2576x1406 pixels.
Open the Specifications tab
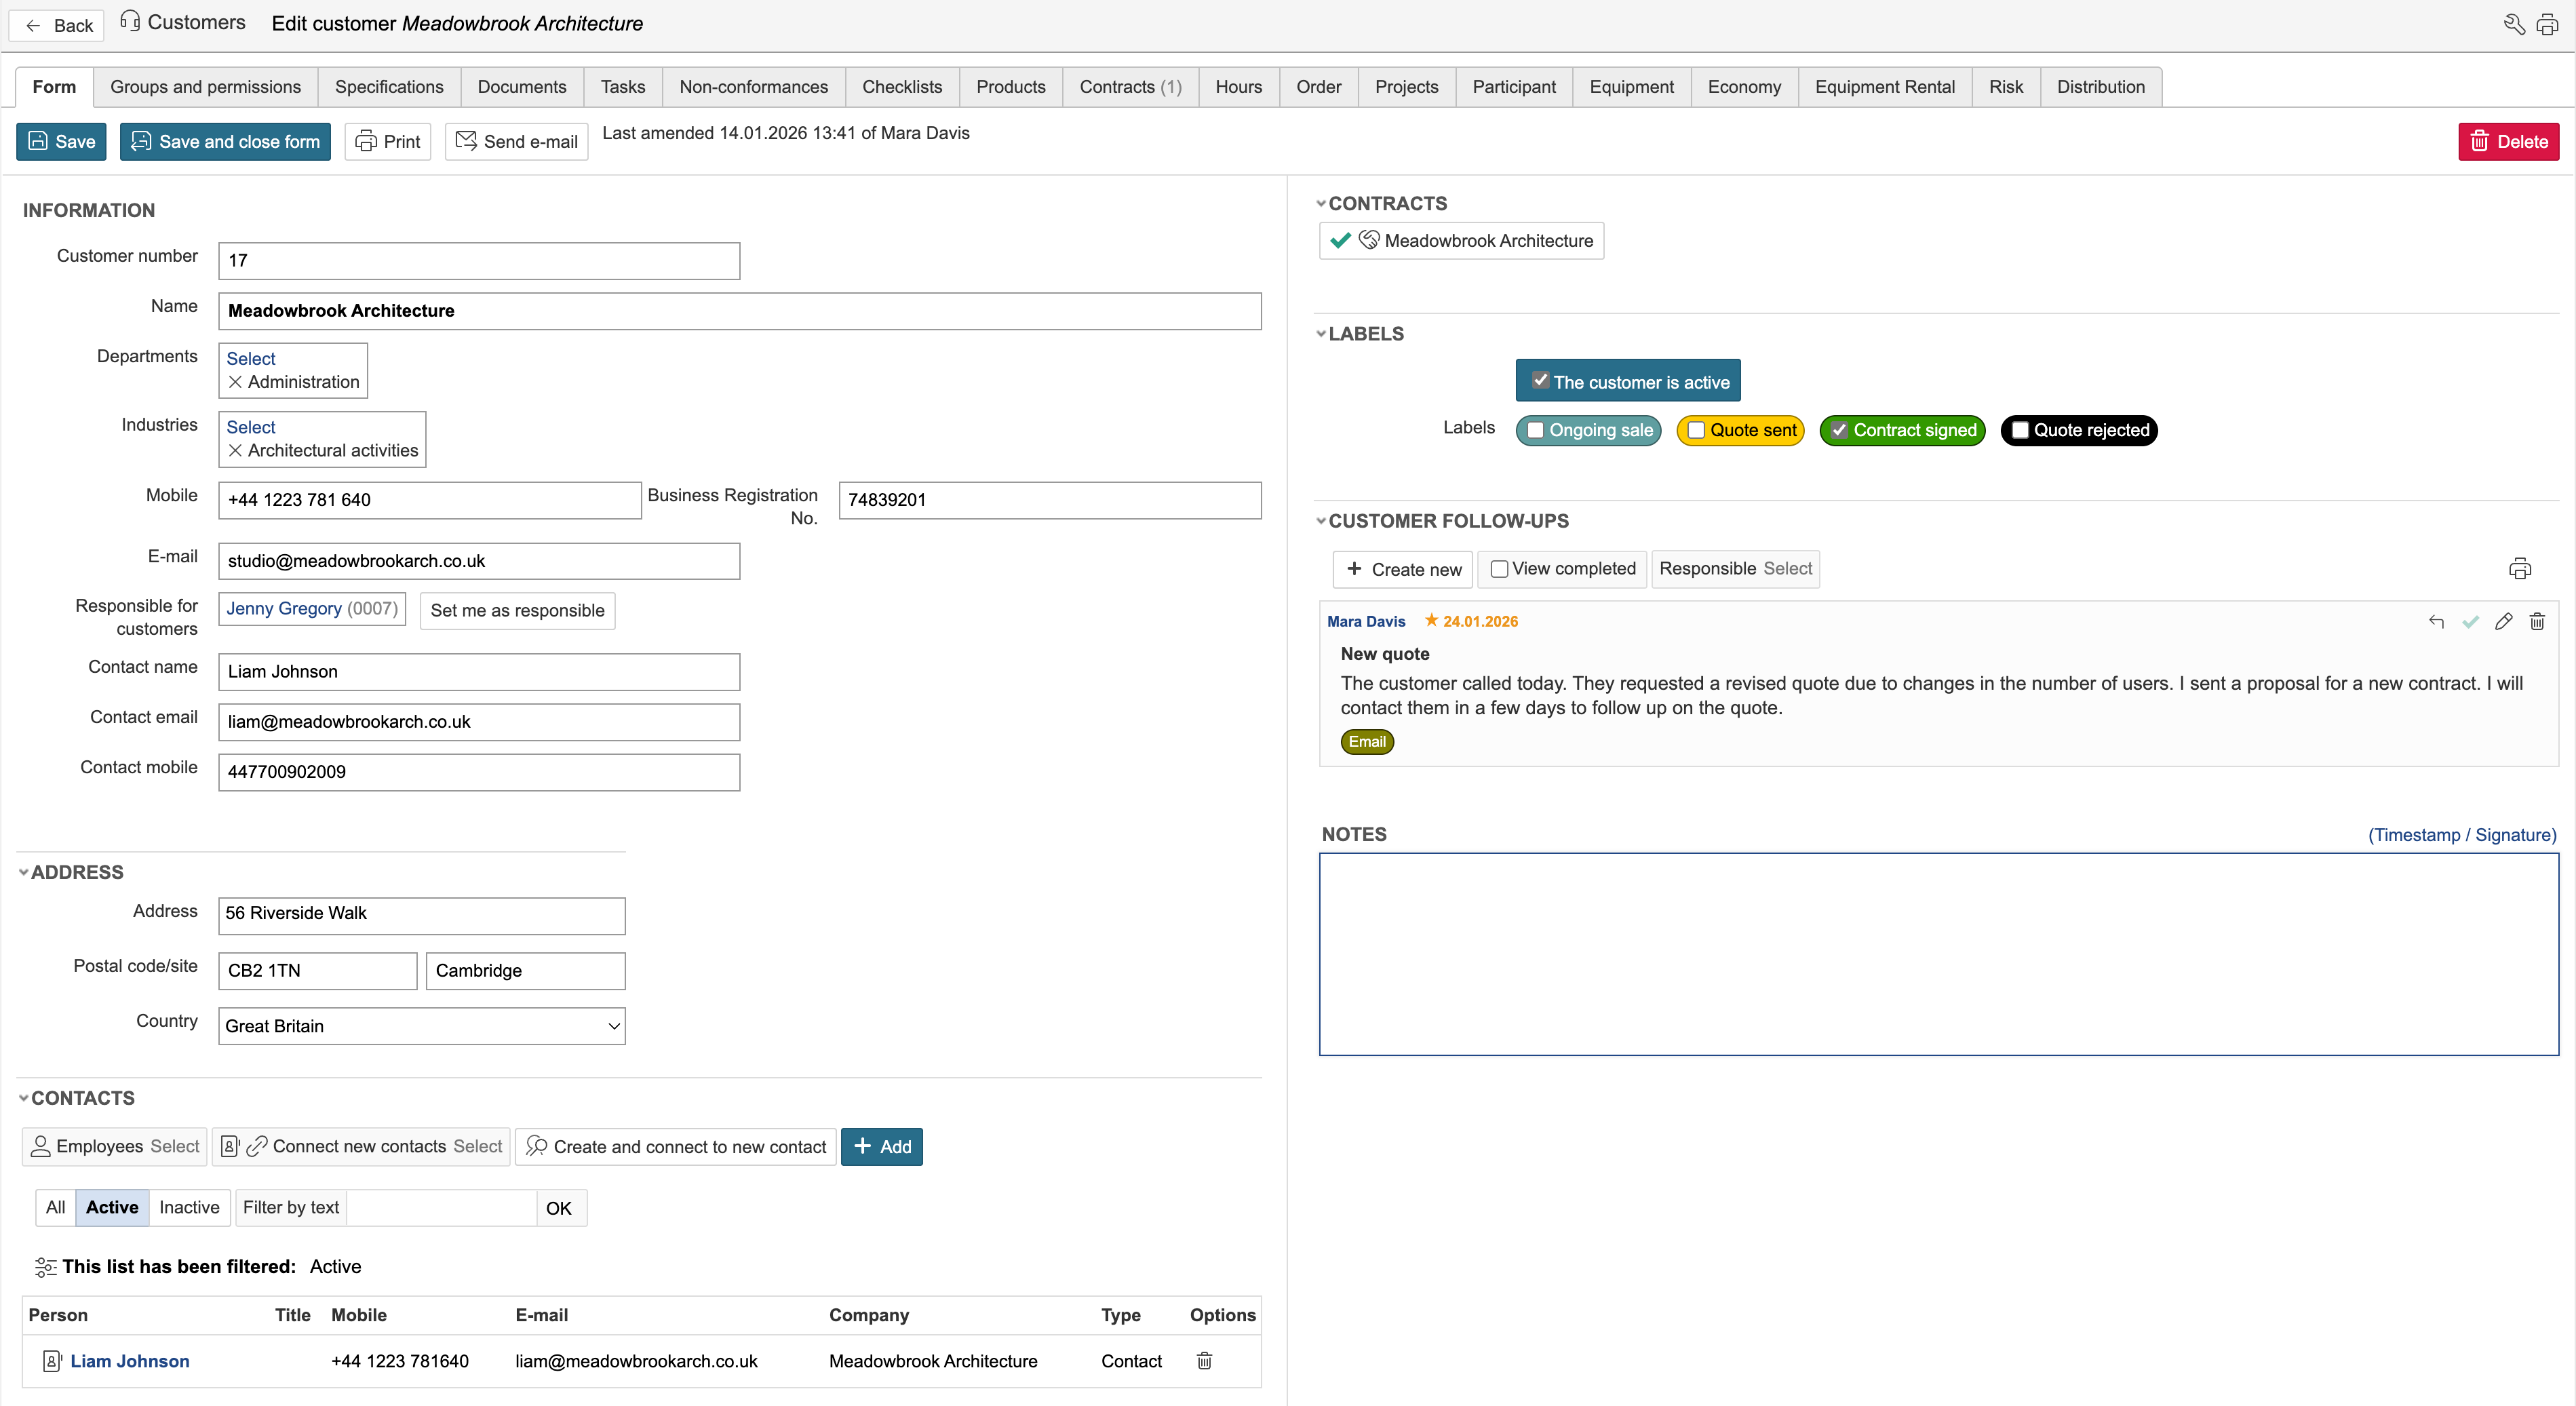389,87
